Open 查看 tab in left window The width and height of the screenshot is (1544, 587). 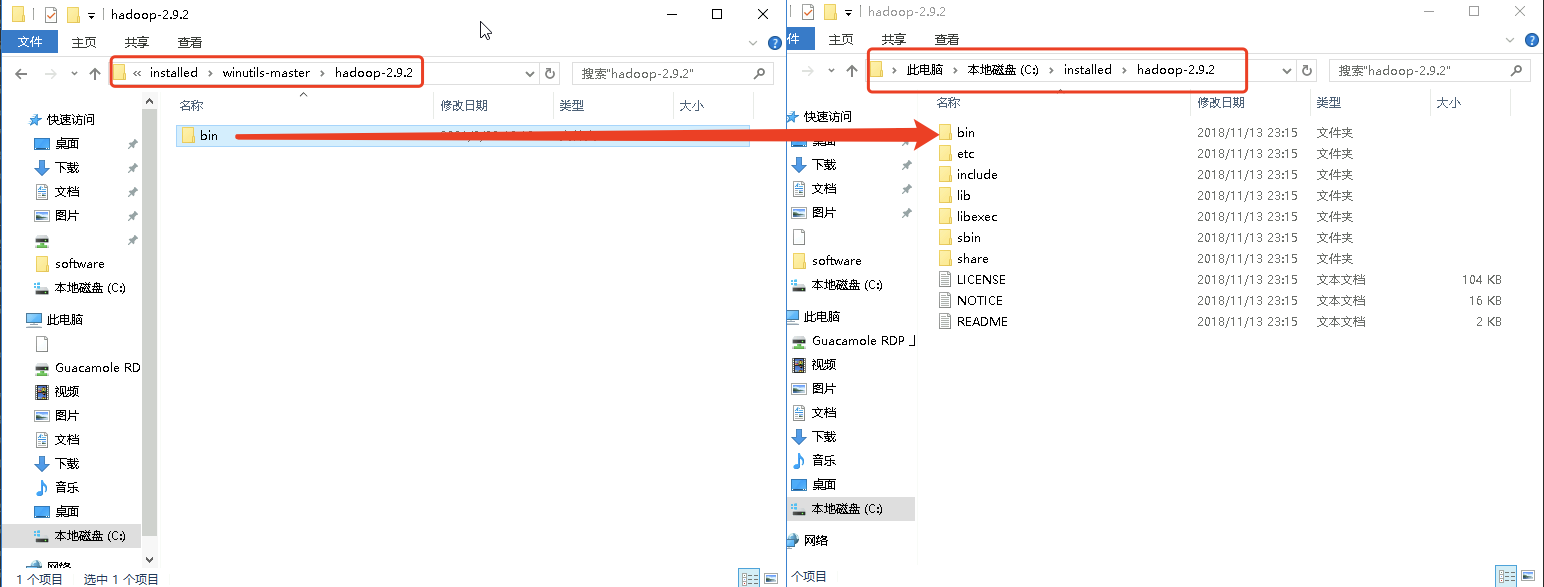click(190, 42)
